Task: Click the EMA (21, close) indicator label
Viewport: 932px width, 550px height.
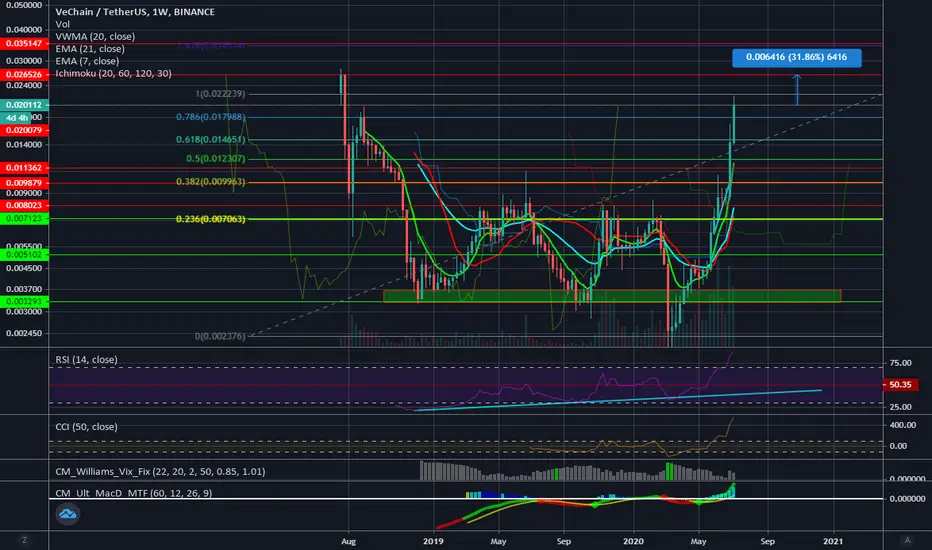Action: pyautogui.click(x=90, y=49)
